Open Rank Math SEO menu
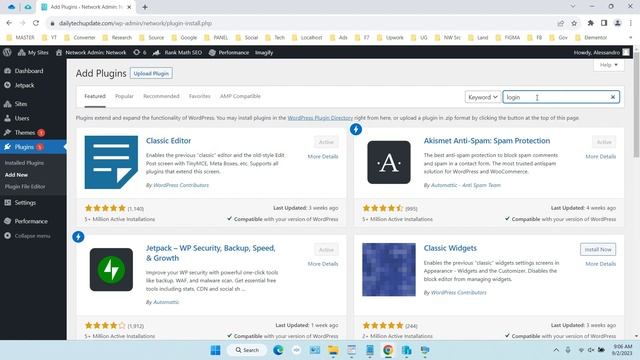Image resolution: width=640 pixels, height=360 pixels. pos(178,52)
